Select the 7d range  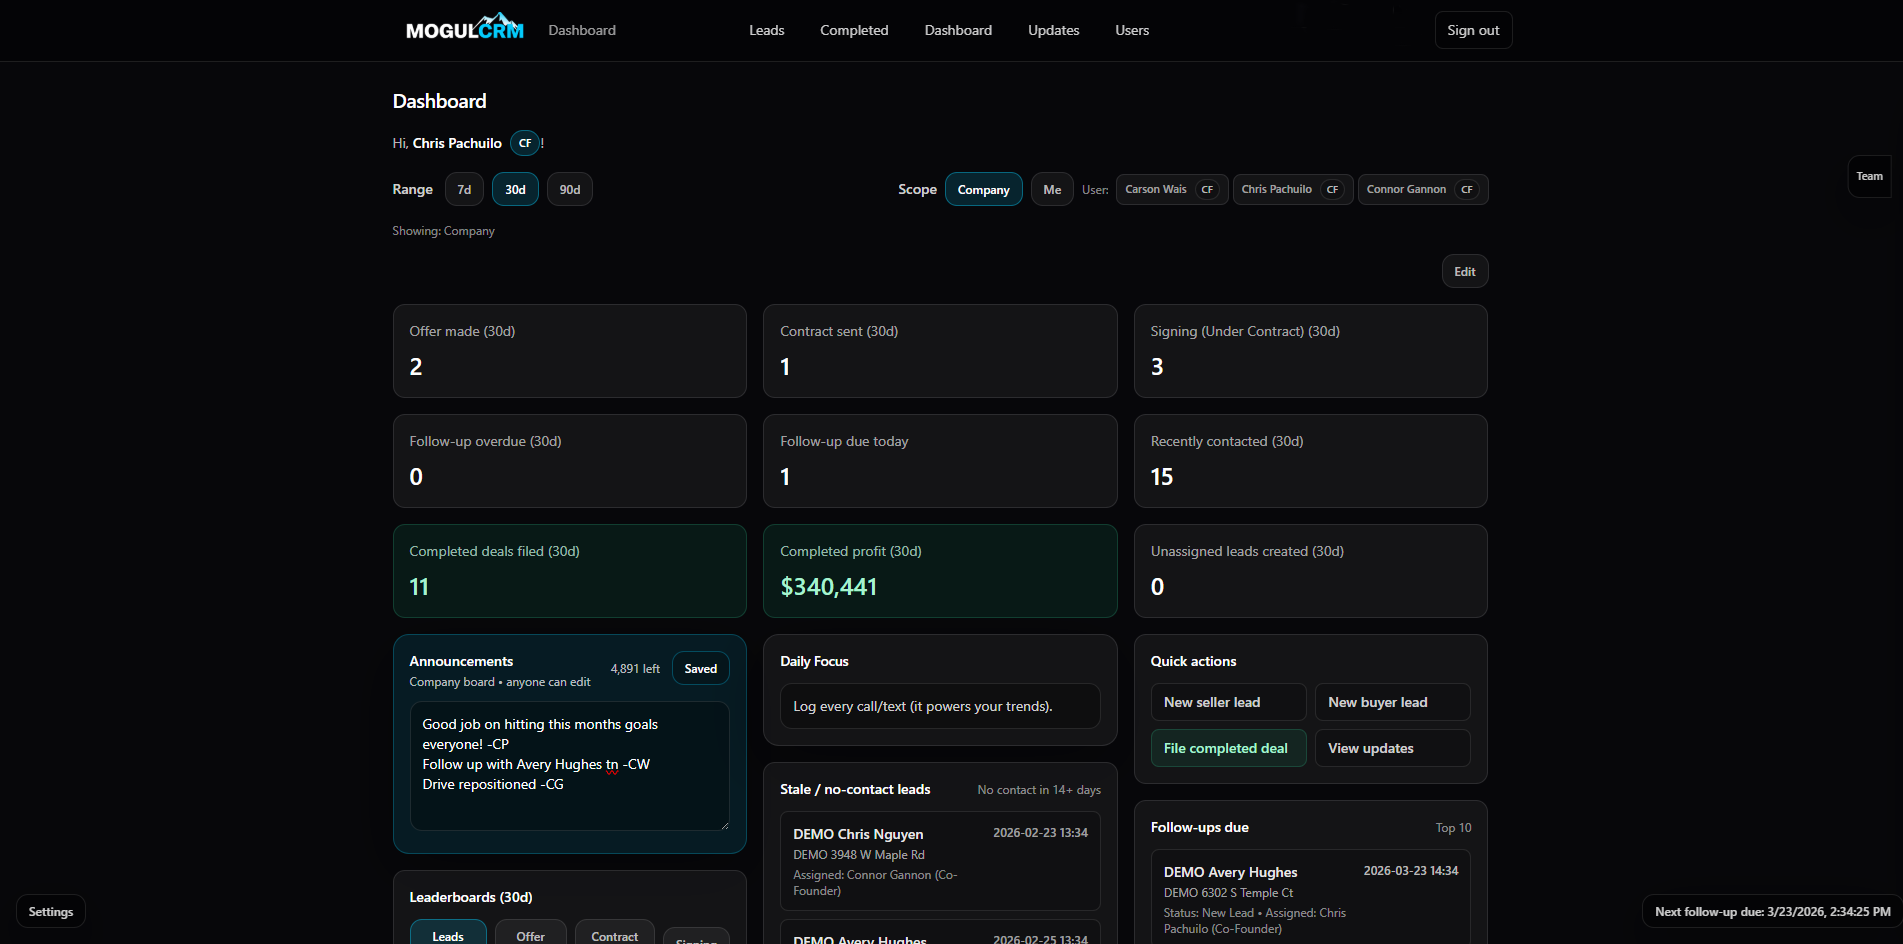(x=463, y=189)
